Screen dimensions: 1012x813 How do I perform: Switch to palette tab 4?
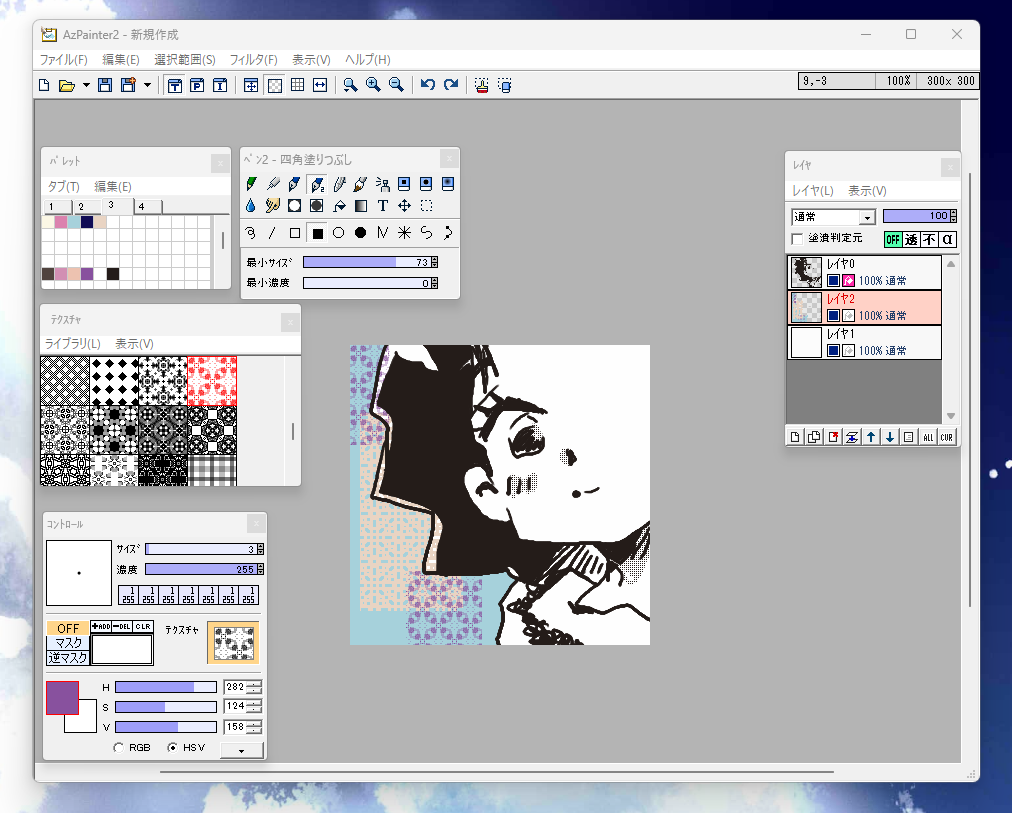tap(141, 207)
